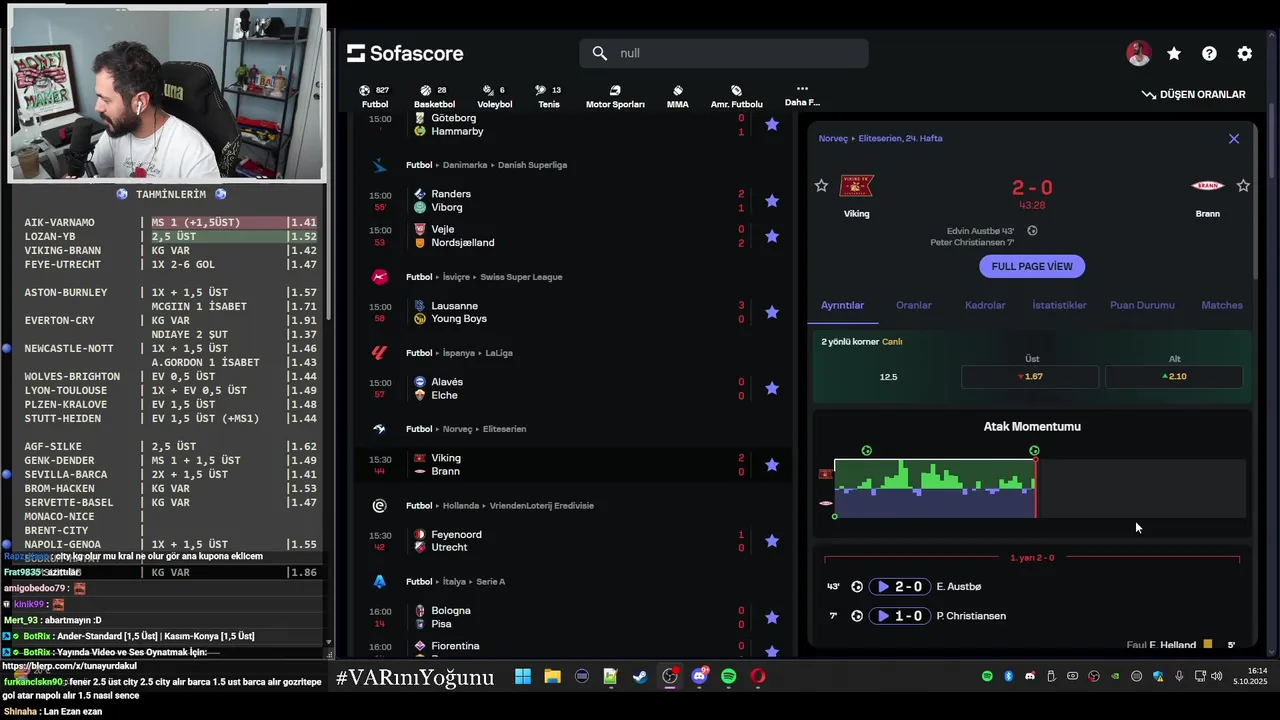Open the Brann team logo

coord(1208,186)
